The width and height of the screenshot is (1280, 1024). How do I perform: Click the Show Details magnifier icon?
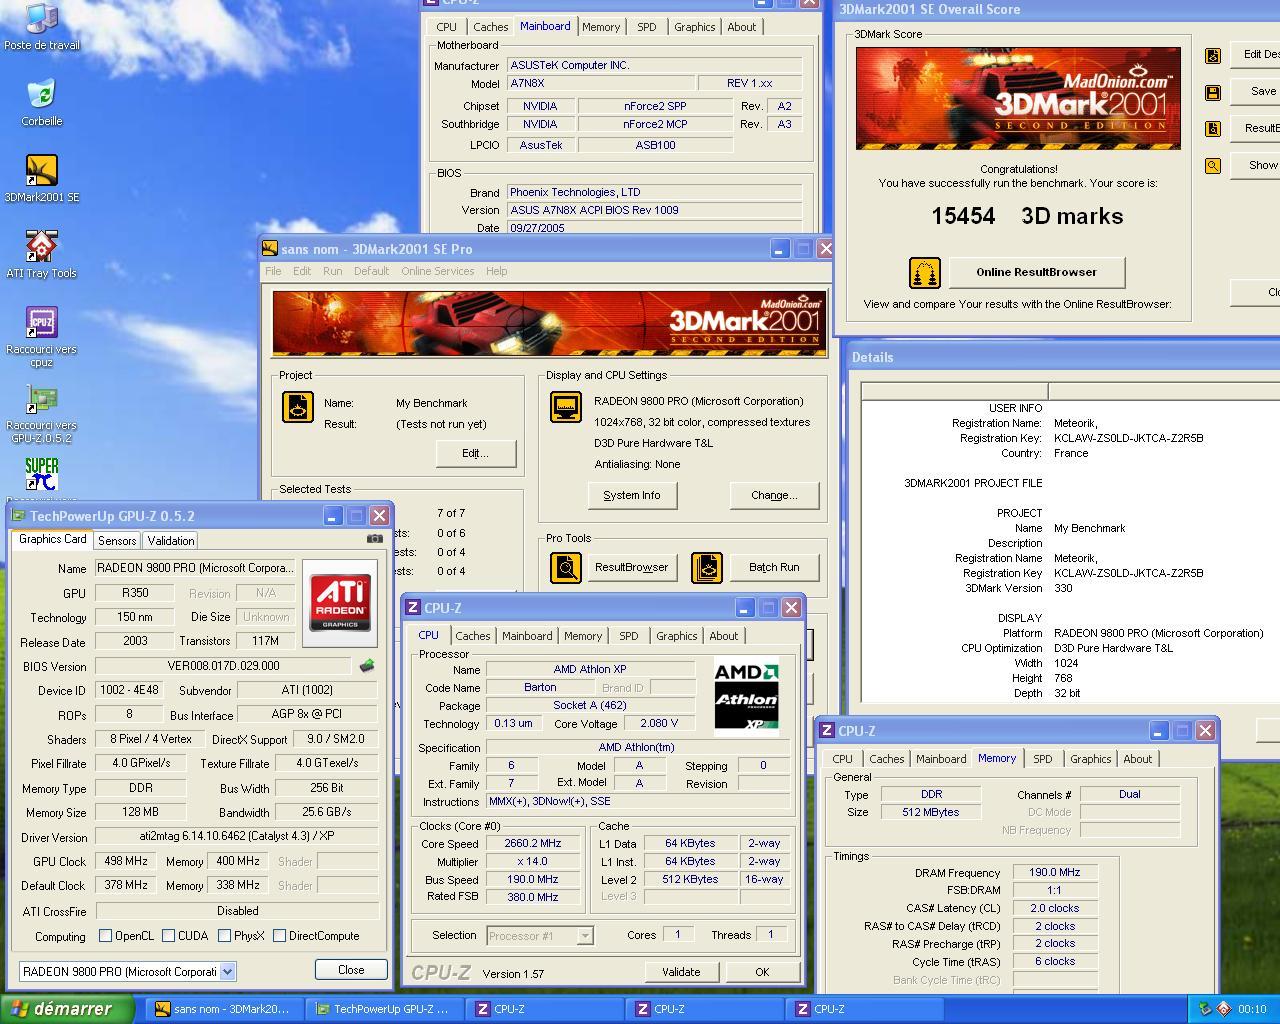point(1213,166)
